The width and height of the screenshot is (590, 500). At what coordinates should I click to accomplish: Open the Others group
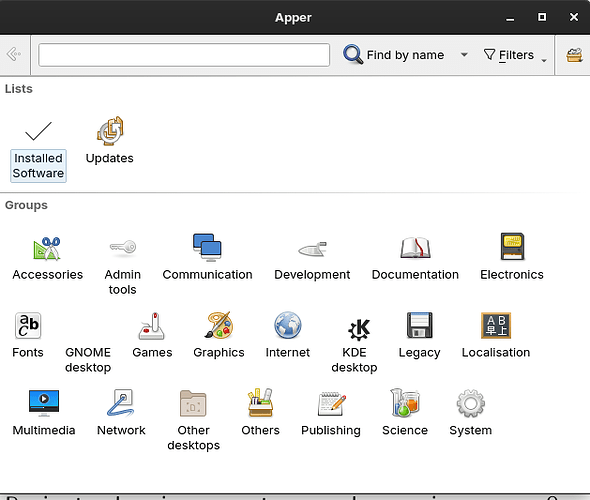click(260, 413)
